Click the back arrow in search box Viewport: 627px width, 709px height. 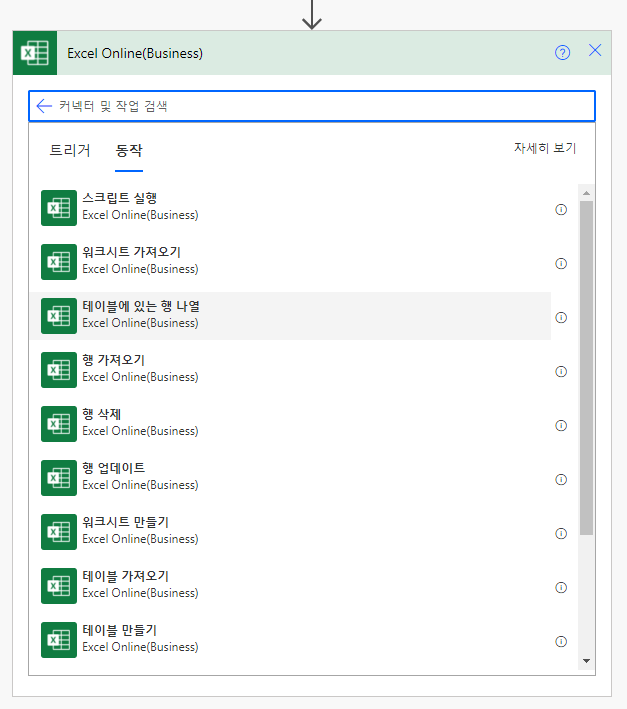44,106
